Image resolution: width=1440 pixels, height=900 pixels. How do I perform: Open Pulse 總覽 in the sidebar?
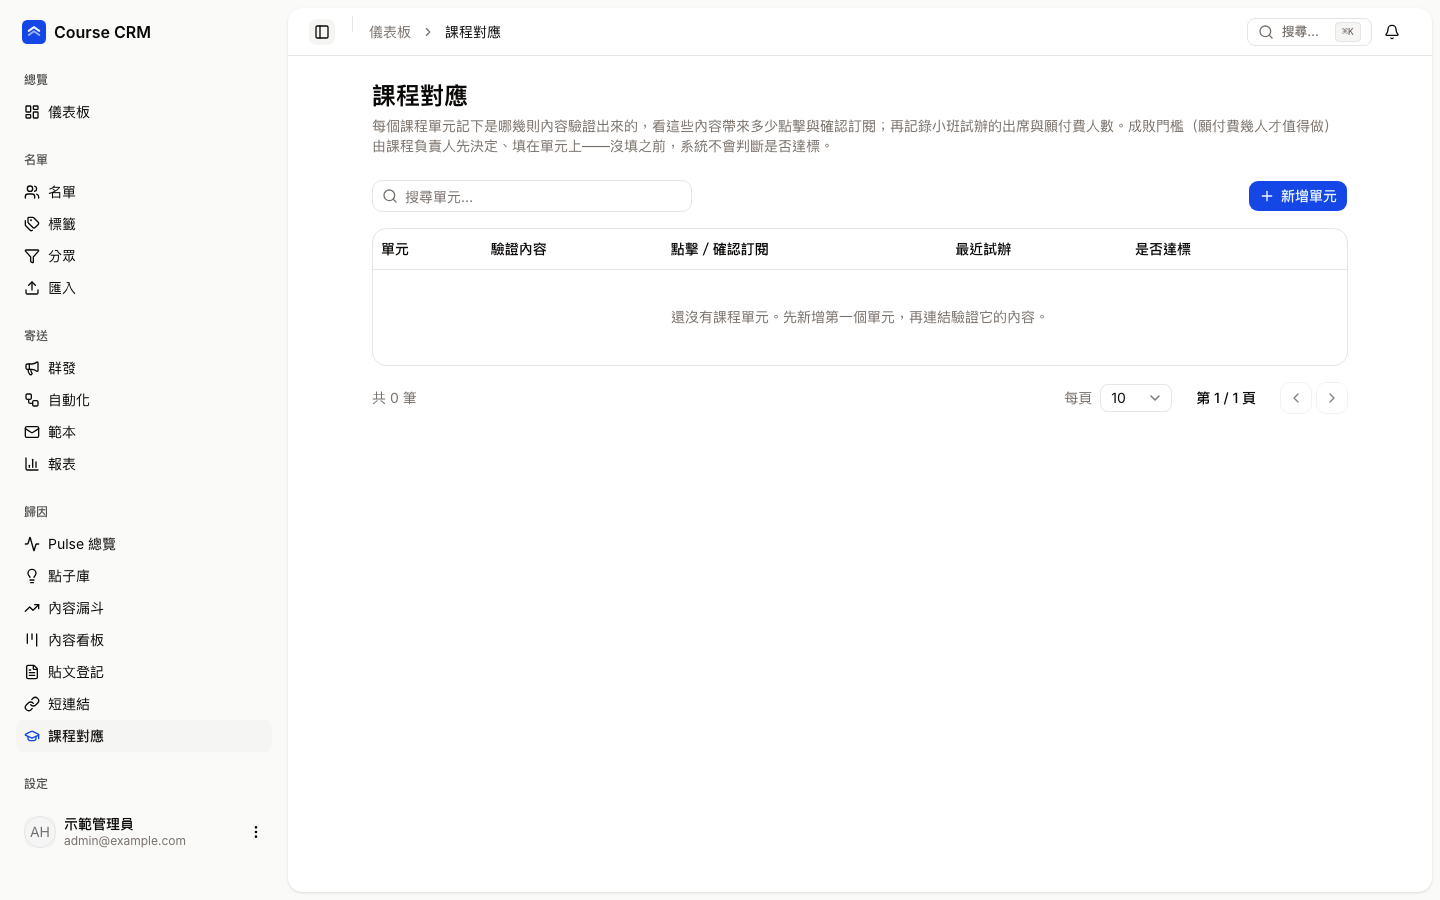coord(144,544)
